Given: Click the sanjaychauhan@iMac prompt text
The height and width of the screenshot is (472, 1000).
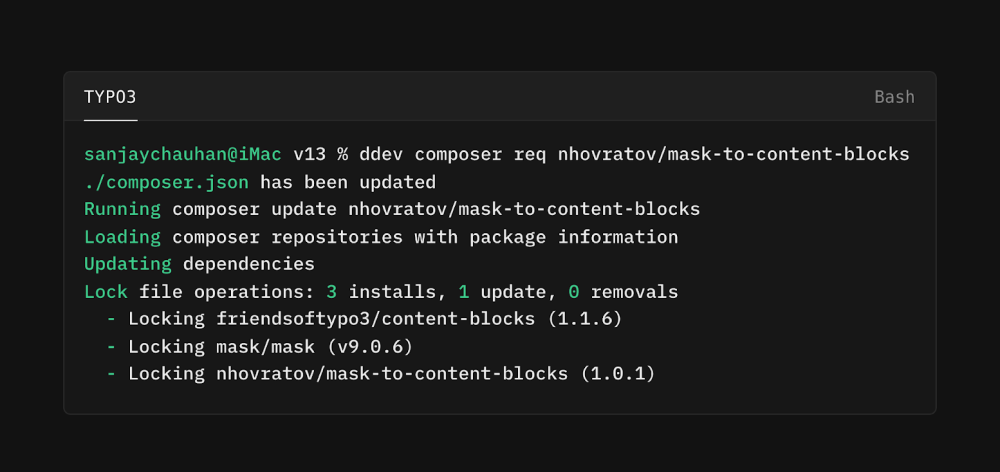Looking at the screenshot, I should click(183, 155).
